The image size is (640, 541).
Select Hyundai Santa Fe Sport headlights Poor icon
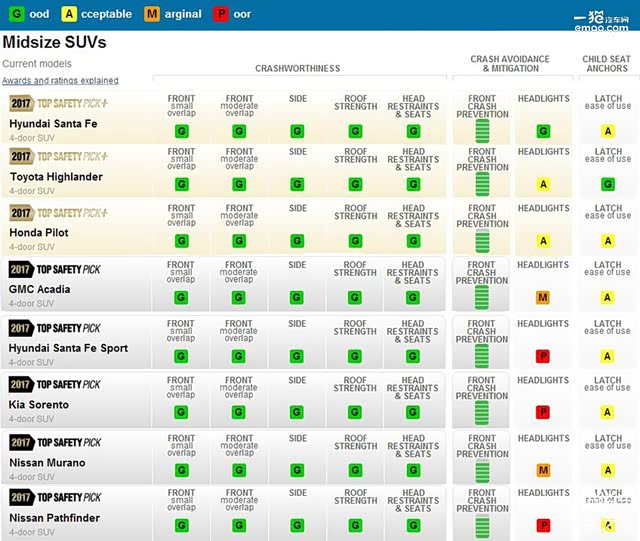pos(542,356)
